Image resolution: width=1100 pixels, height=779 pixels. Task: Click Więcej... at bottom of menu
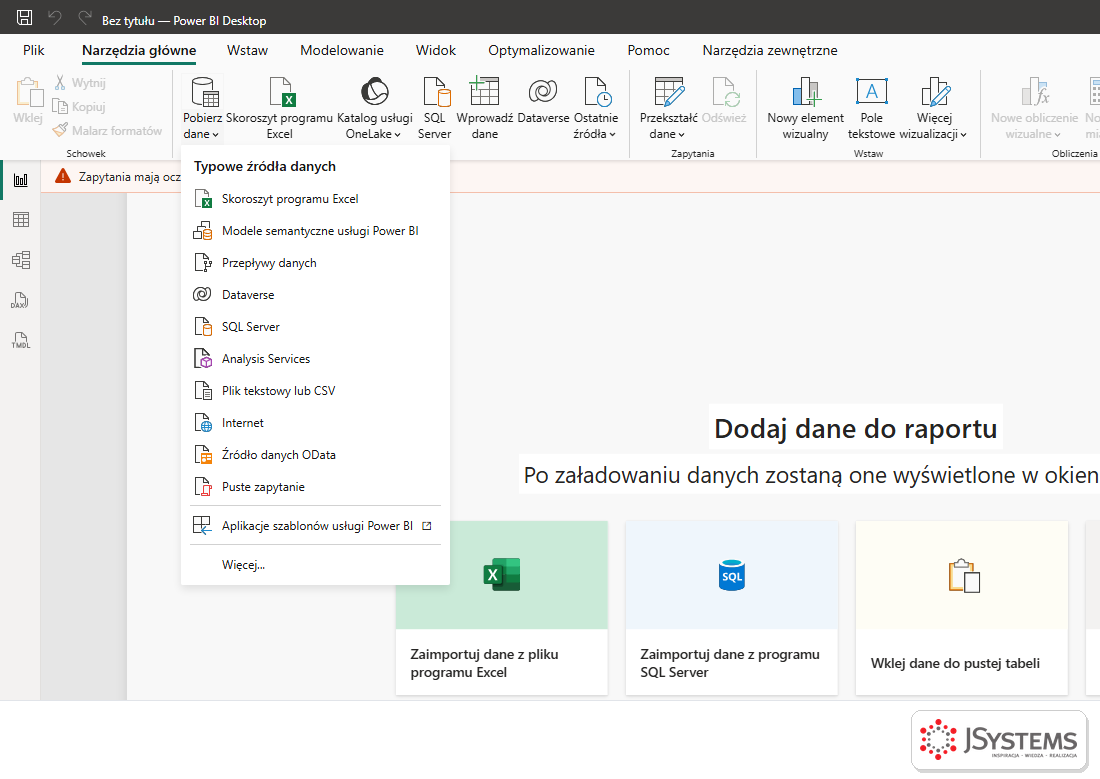pyautogui.click(x=315, y=565)
